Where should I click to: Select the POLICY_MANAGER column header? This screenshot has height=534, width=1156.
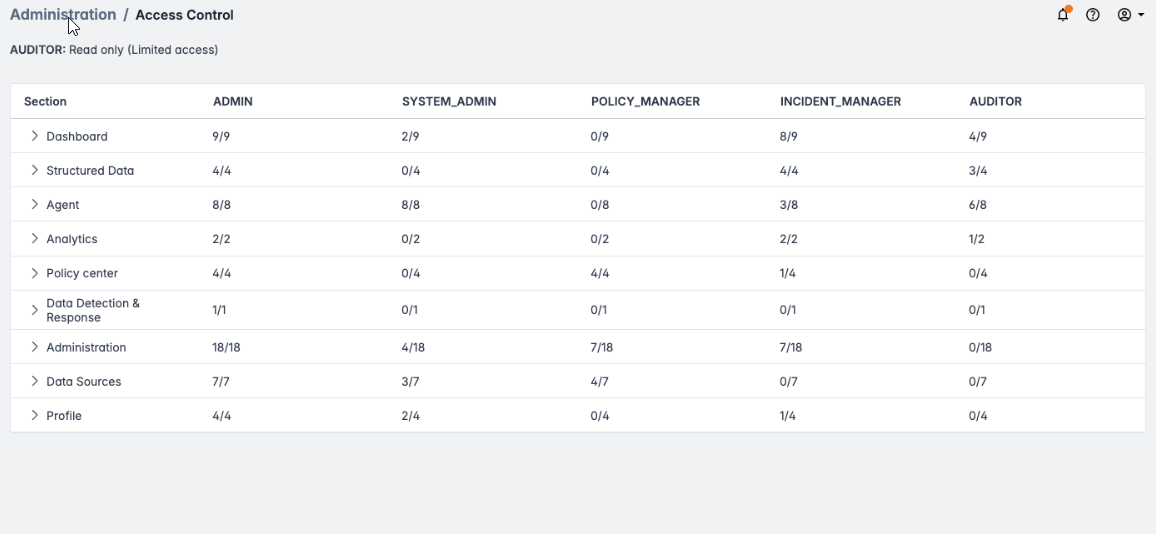645,101
